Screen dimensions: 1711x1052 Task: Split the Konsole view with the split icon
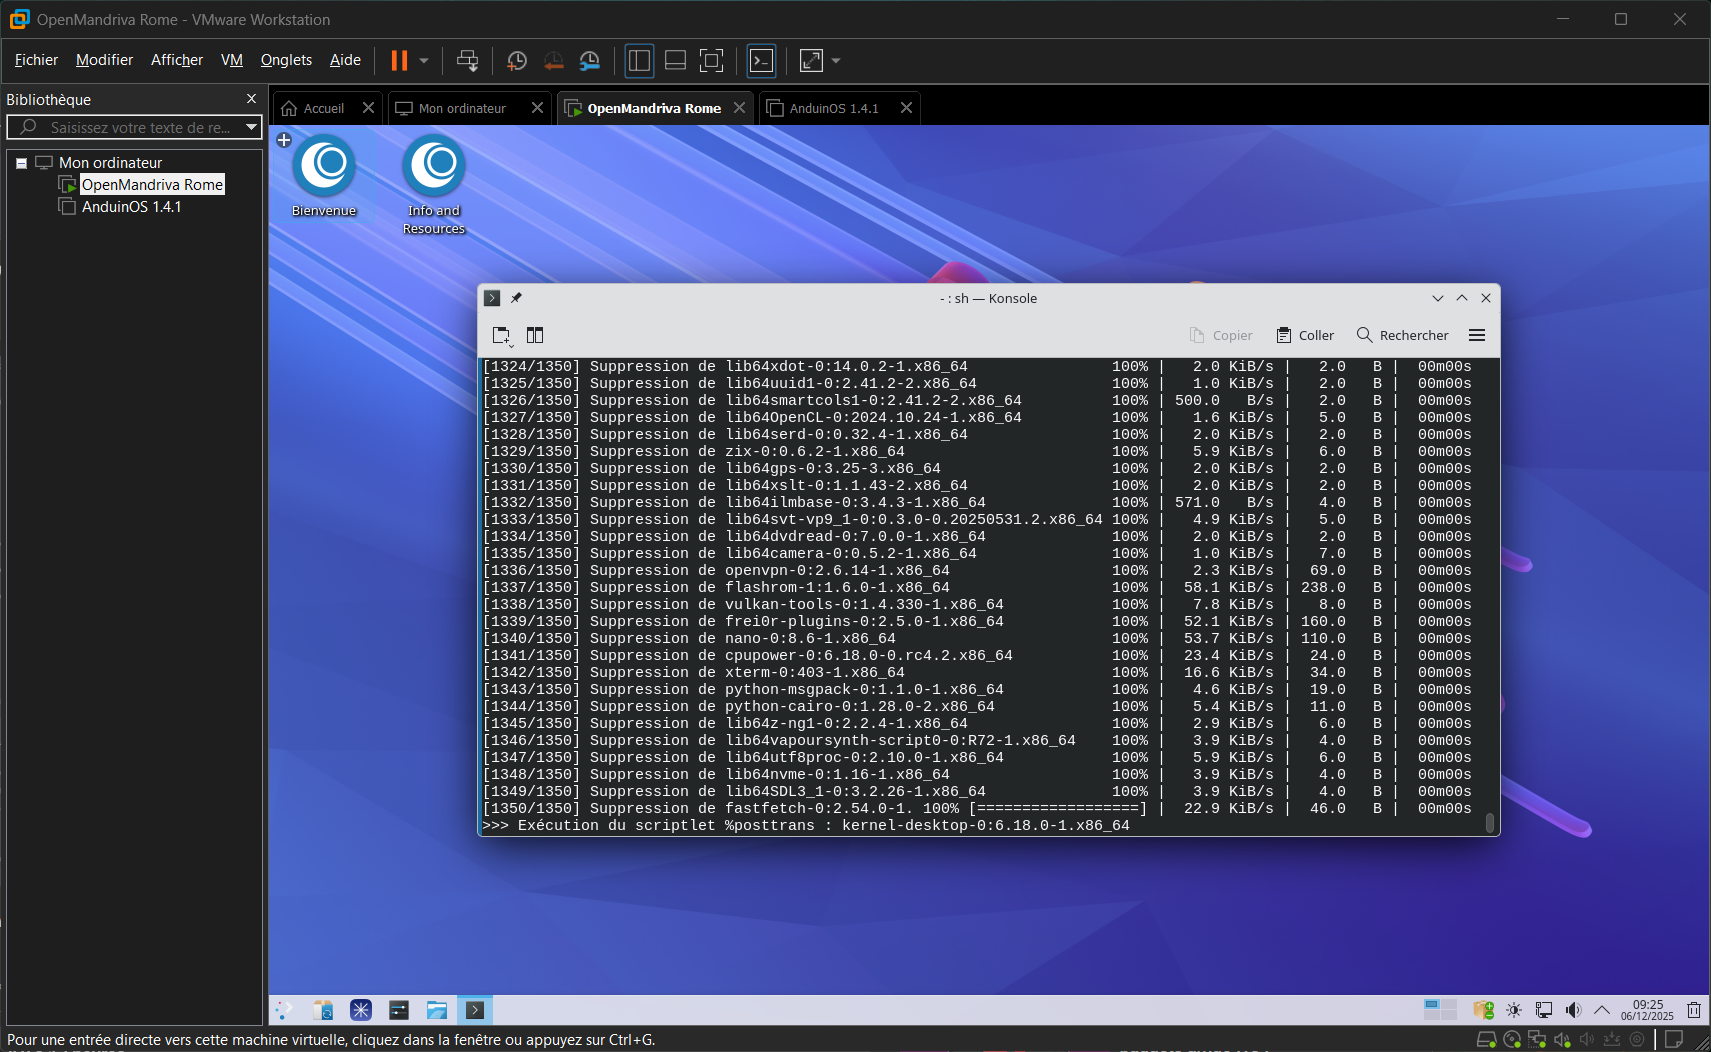(x=535, y=336)
